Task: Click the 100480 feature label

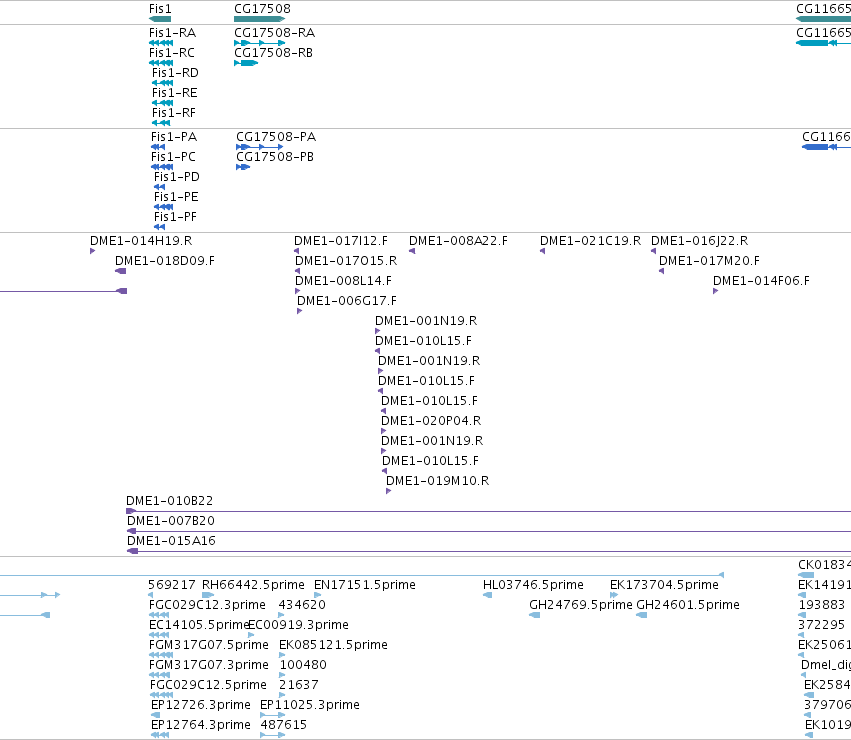Action: (303, 665)
